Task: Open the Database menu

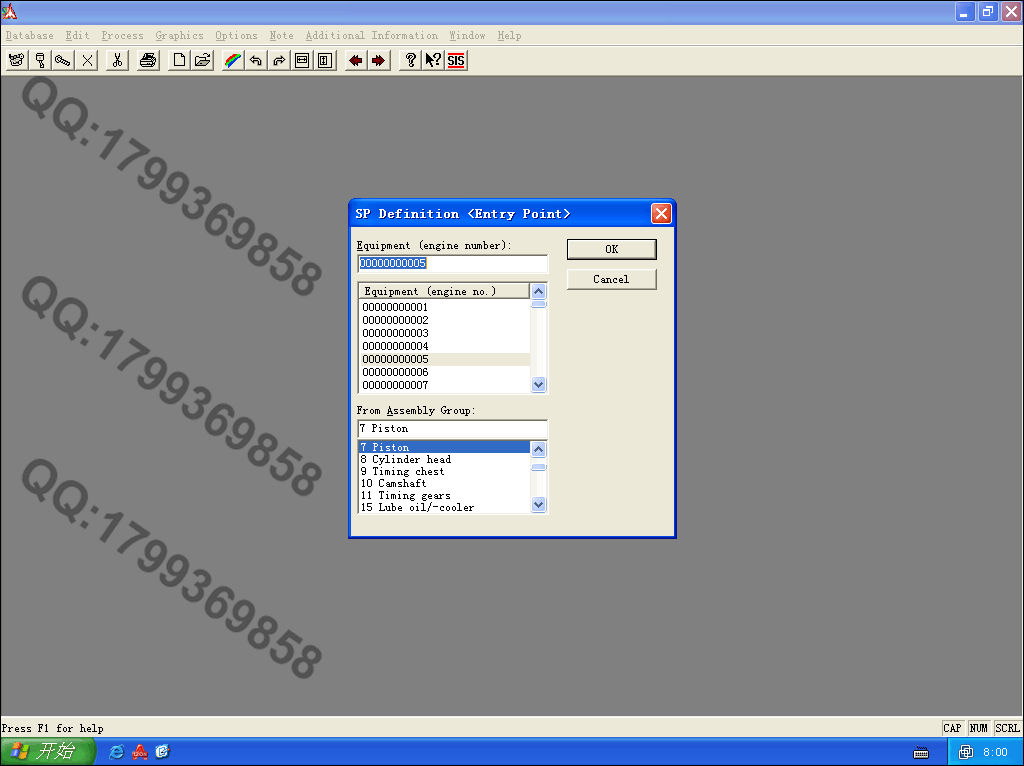Action: pyautogui.click(x=29, y=35)
